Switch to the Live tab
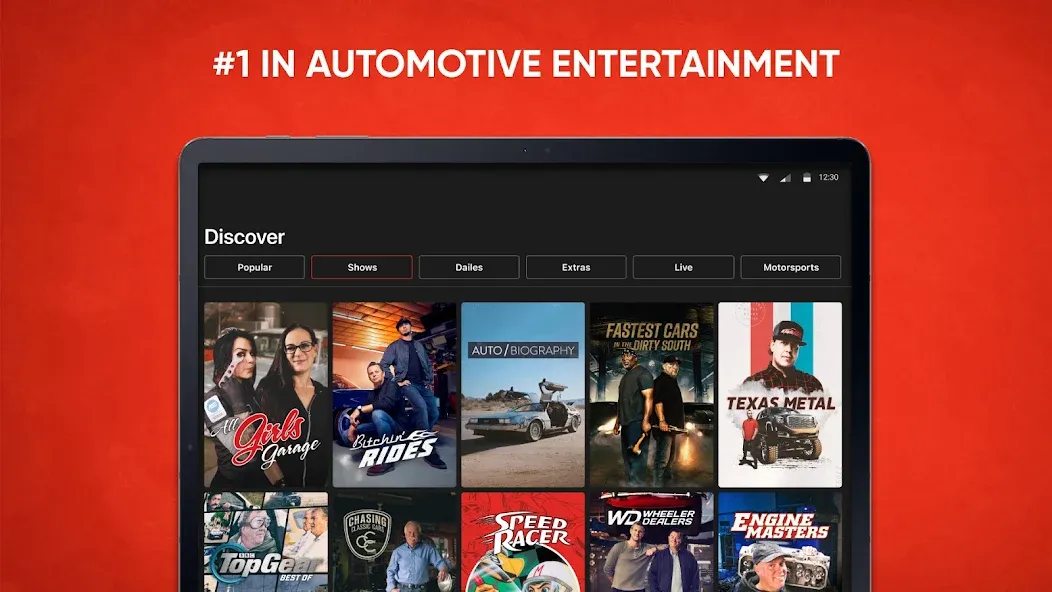 coord(683,267)
